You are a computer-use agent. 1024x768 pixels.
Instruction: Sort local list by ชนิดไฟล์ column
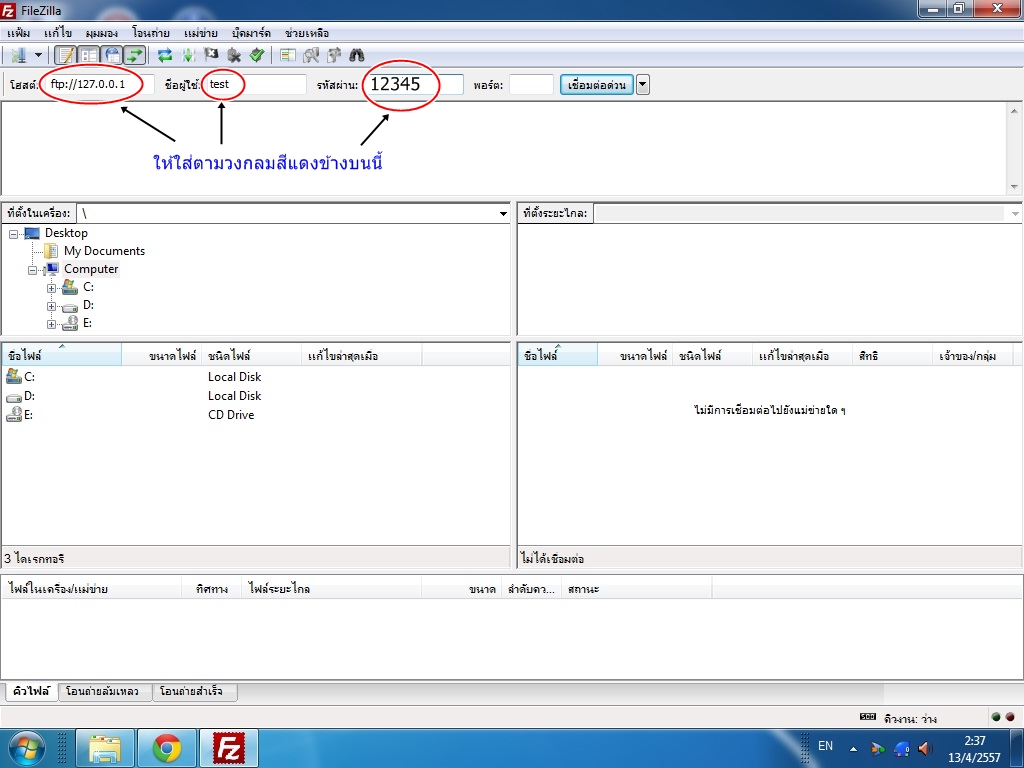tap(251, 356)
